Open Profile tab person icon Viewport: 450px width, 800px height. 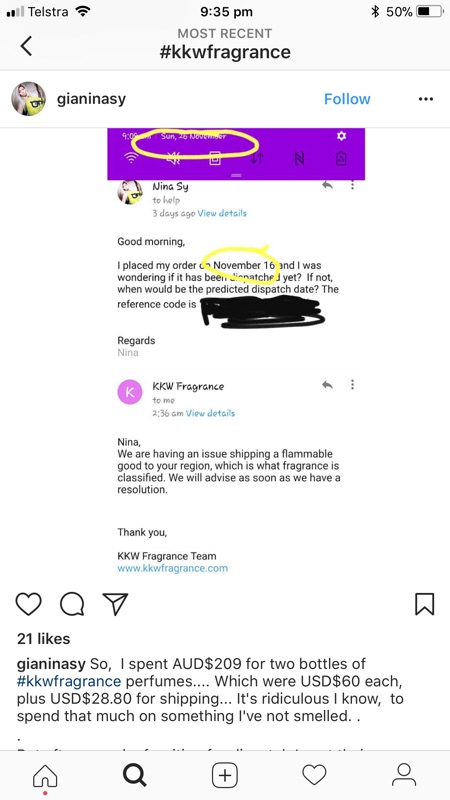[x=404, y=776]
